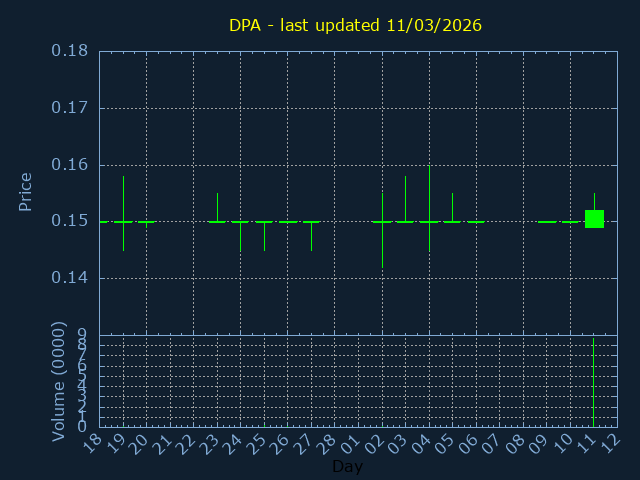Click the Day x-axis label
This screenshot has height=480, width=640.
tap(347, 467)
